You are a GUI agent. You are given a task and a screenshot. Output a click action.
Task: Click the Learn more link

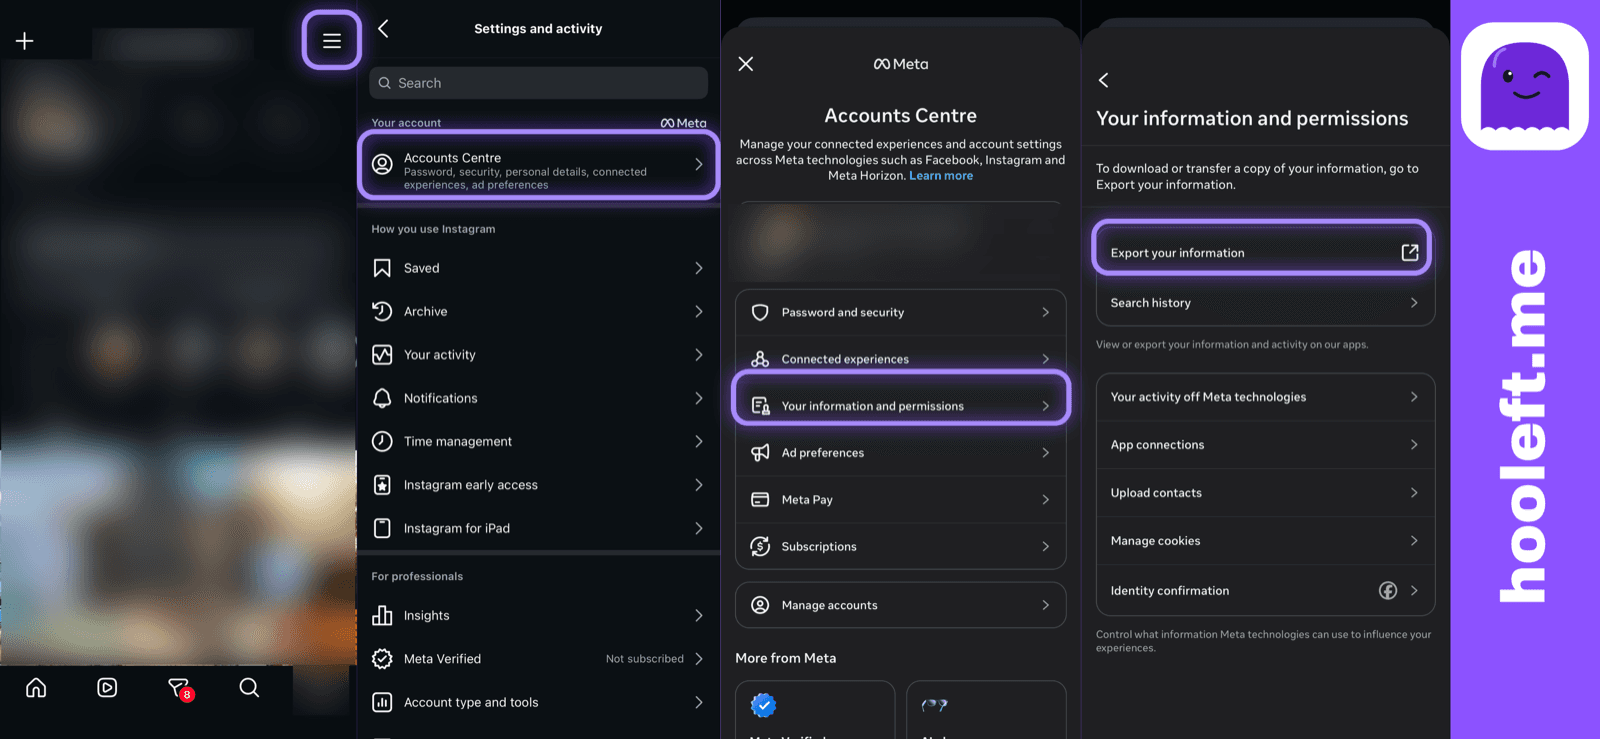(x=941, y=176)
